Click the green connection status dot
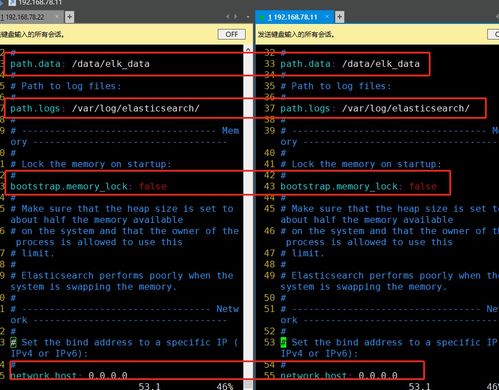 [262, 17]
